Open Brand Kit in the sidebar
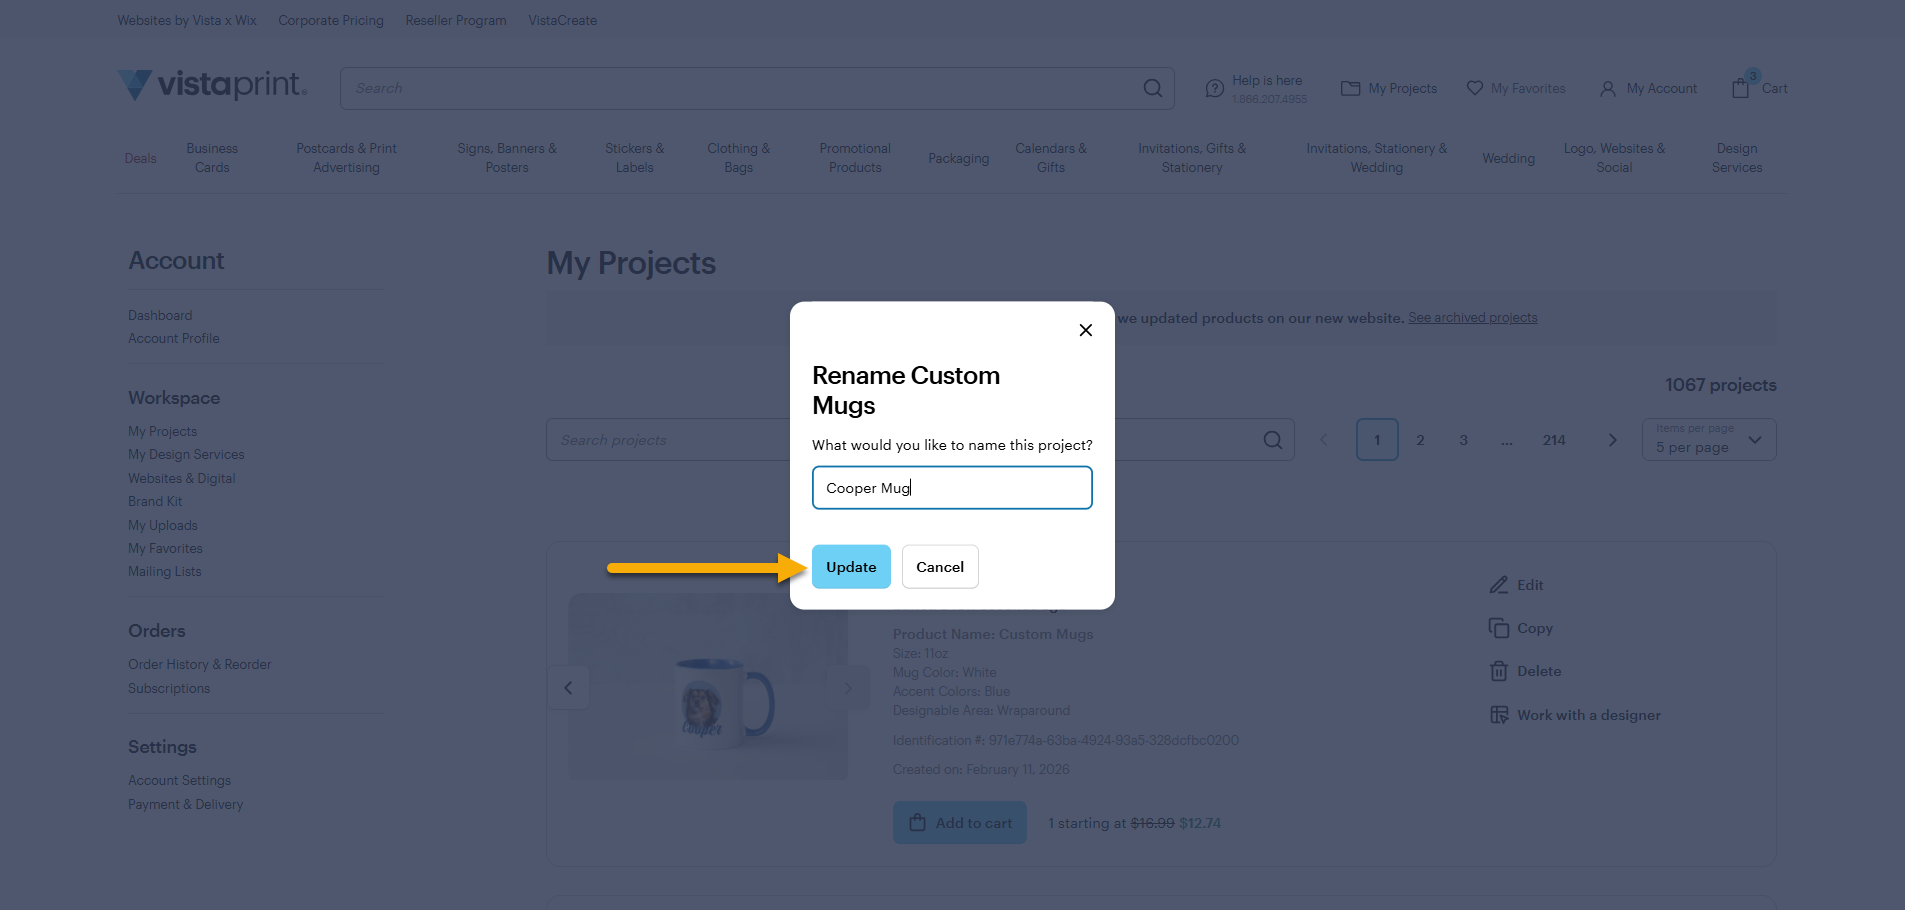This screenshot has height=910, width=1905. [x=155, y=501]
